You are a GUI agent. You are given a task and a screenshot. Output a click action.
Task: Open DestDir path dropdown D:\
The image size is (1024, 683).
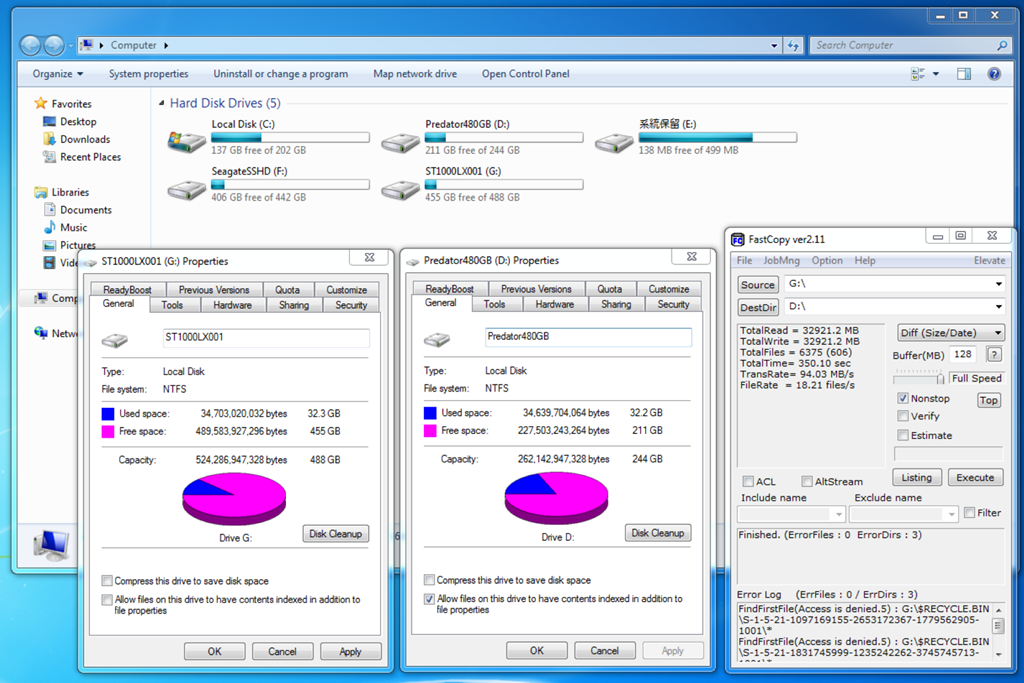[x=999, y=306]
